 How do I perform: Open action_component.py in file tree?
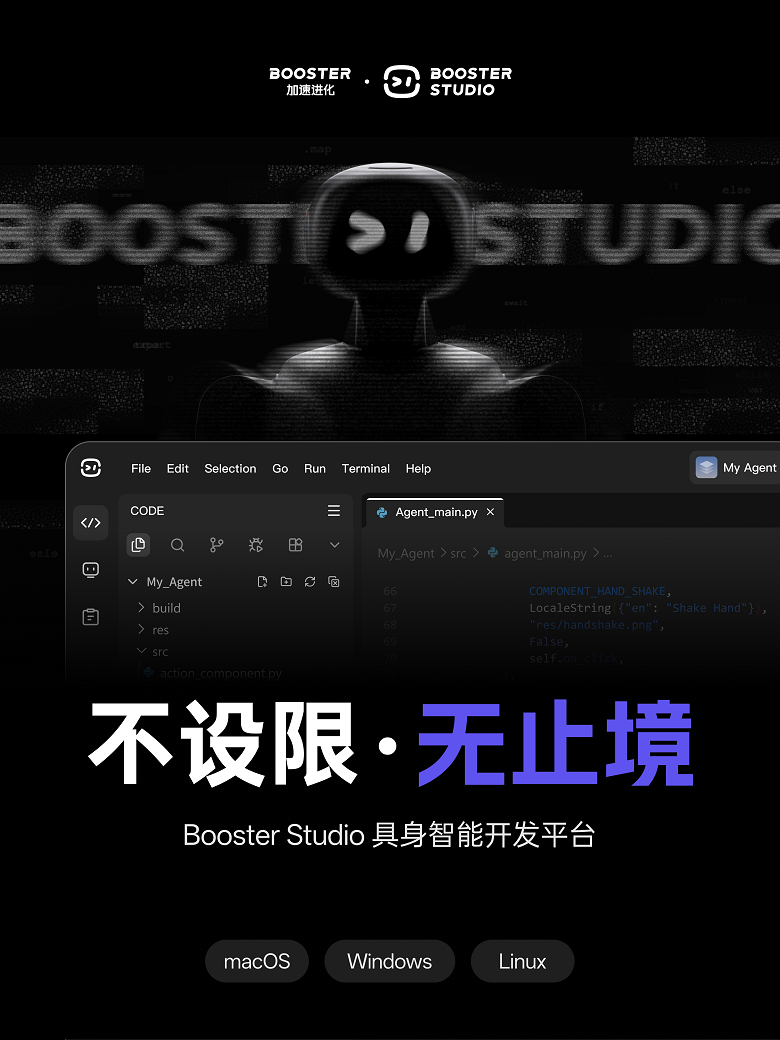pyautogui.click(x=221, y=673)
